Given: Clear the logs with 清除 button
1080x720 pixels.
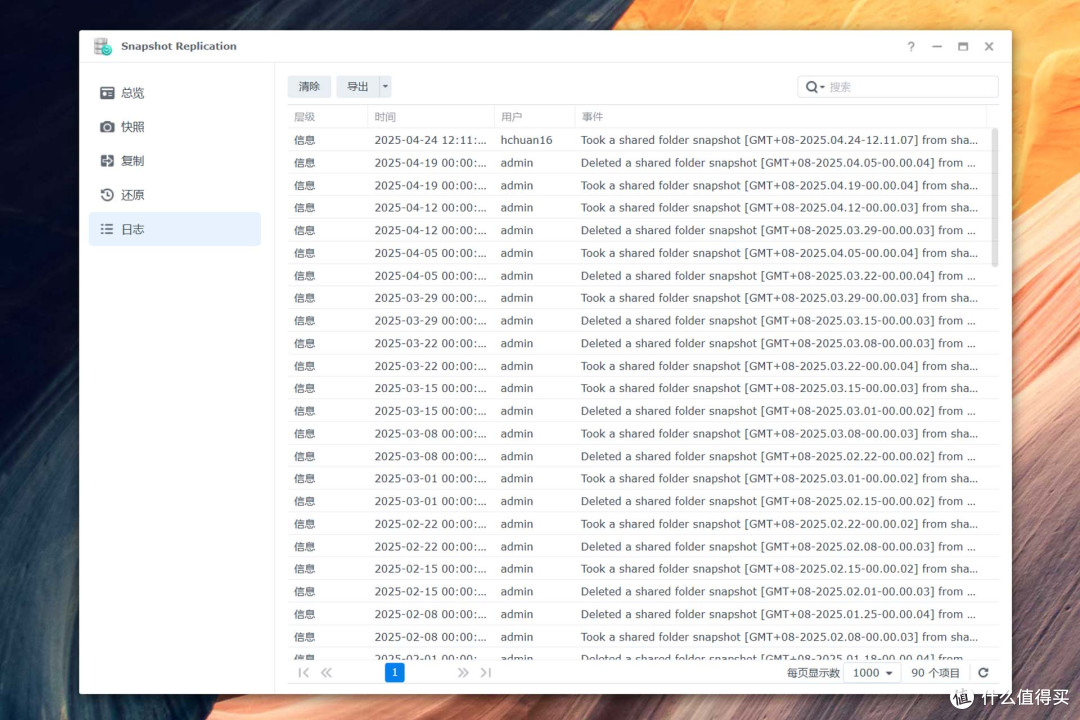Looking at the screenshot, I should click(x=309, y=86).
